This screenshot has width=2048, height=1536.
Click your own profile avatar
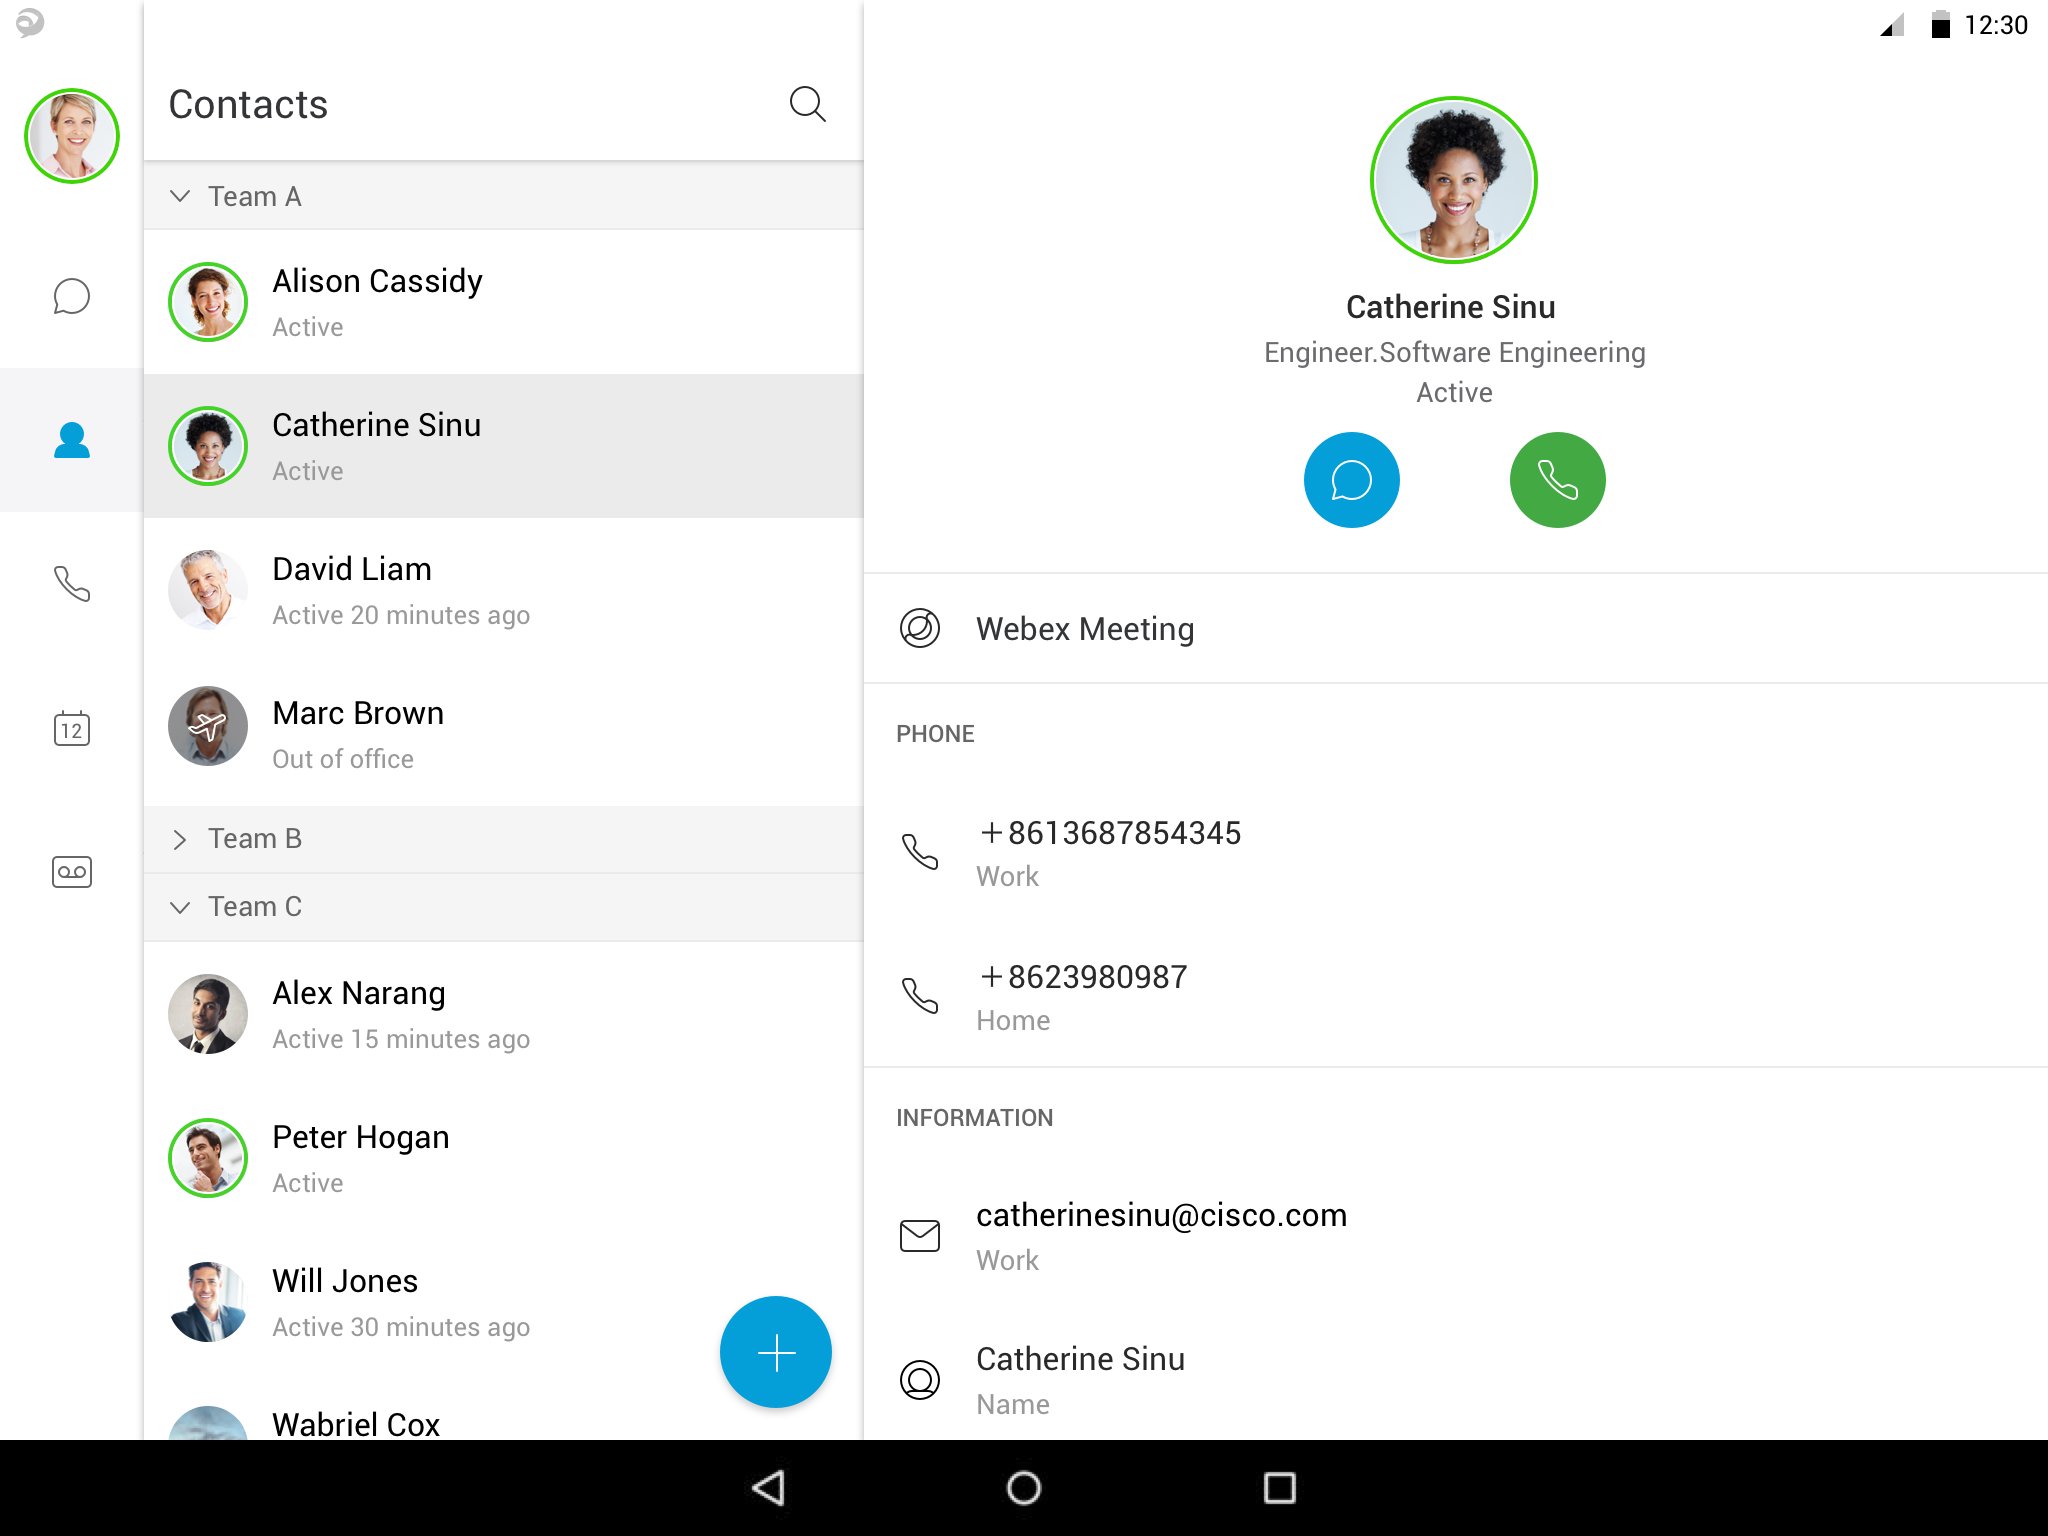tap(71, 135)
